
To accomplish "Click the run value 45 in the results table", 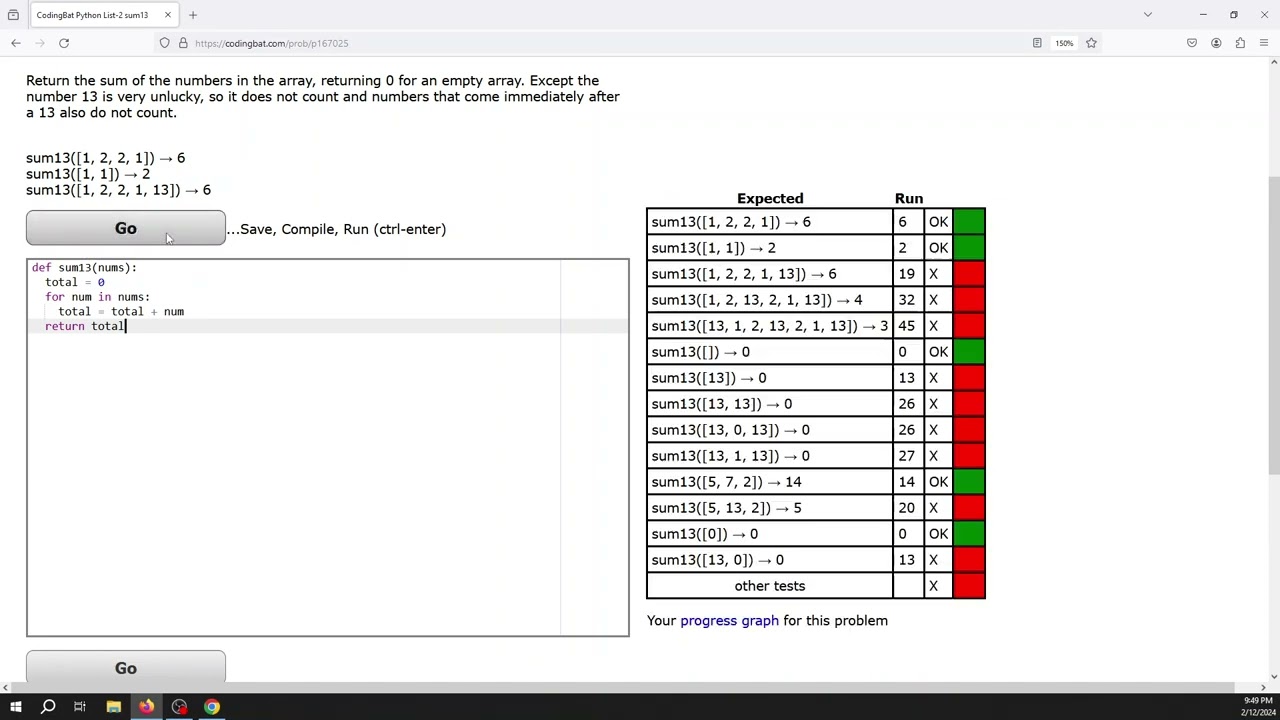I will (x=906, y=326).
